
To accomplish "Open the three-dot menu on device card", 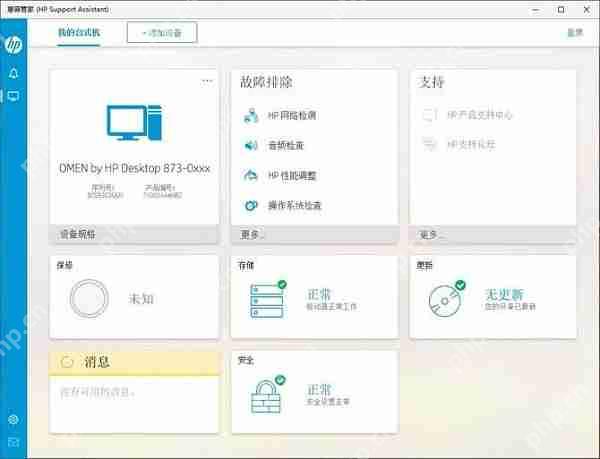I will 207,81.
